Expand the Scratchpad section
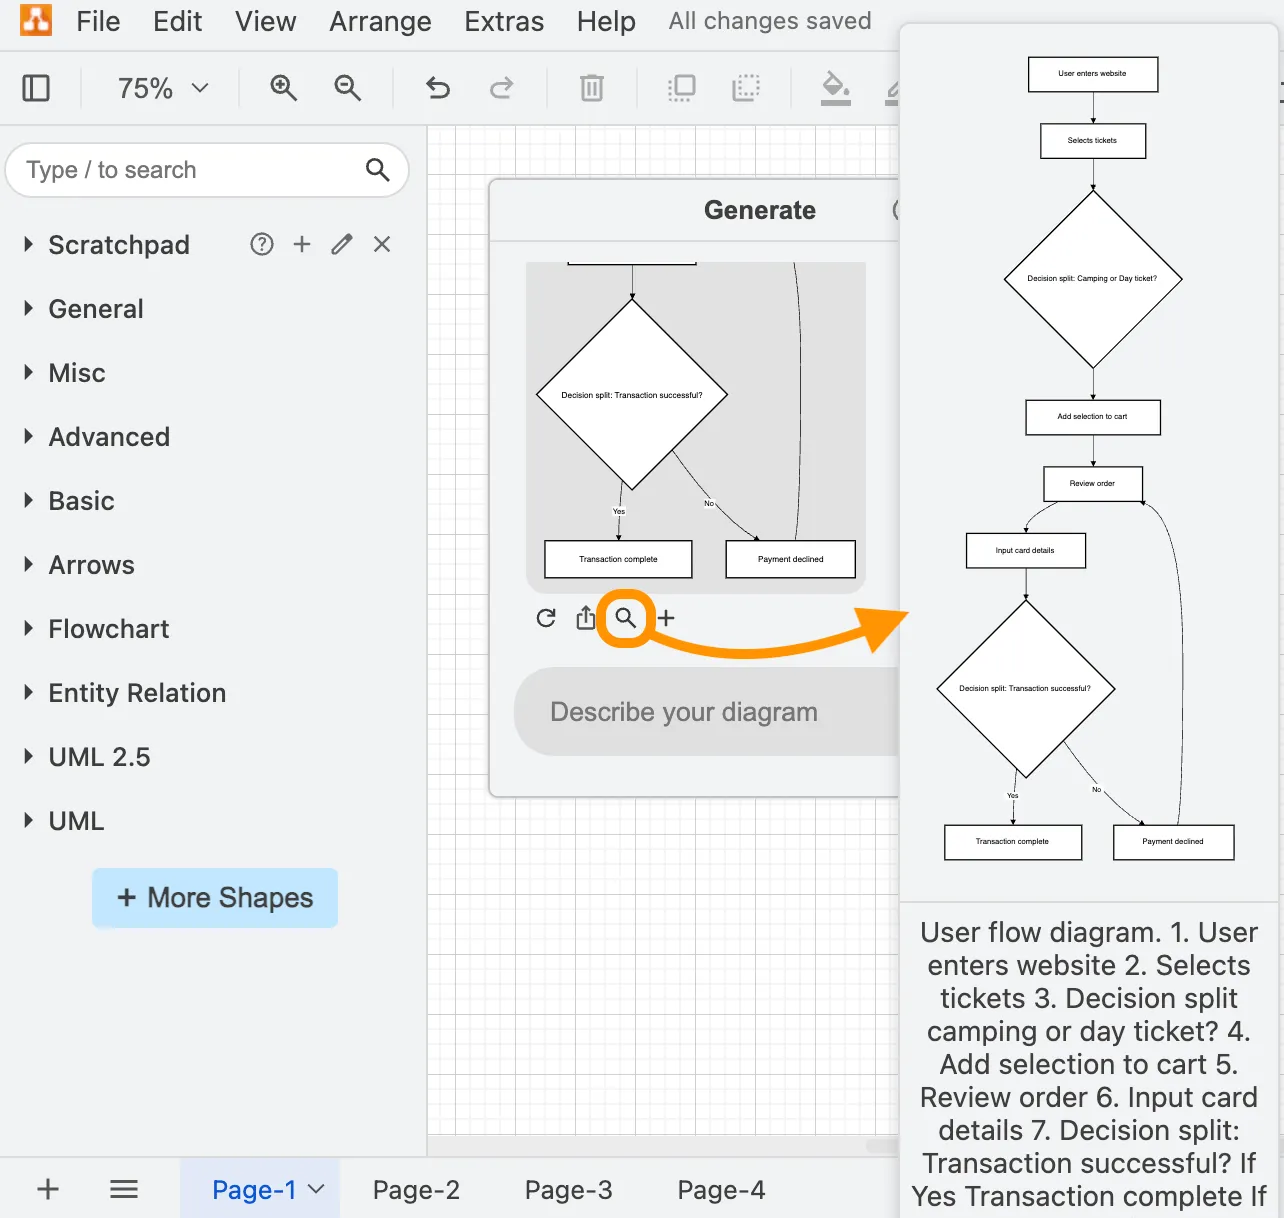This screenshot has width=1284, height=1218. (x=29, y=244)
